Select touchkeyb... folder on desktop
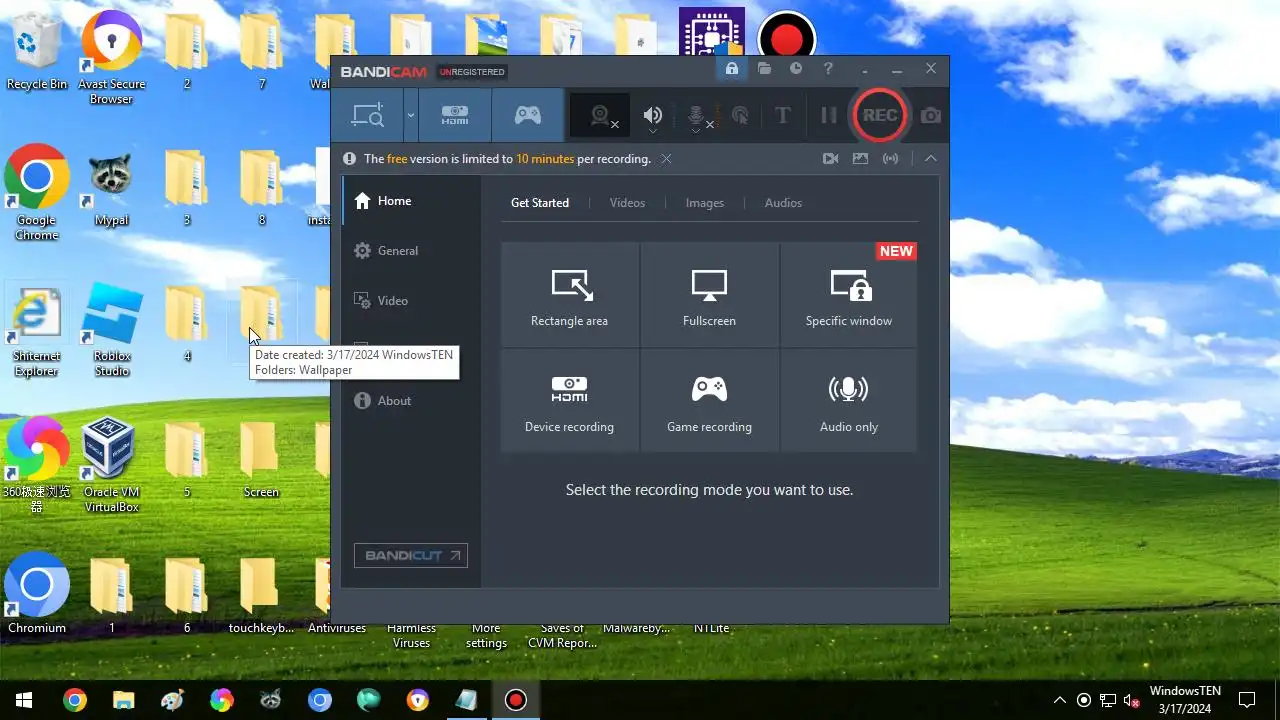Image resolution: width=1280 pixels, height=720 pixels. [x=261, y=595]
